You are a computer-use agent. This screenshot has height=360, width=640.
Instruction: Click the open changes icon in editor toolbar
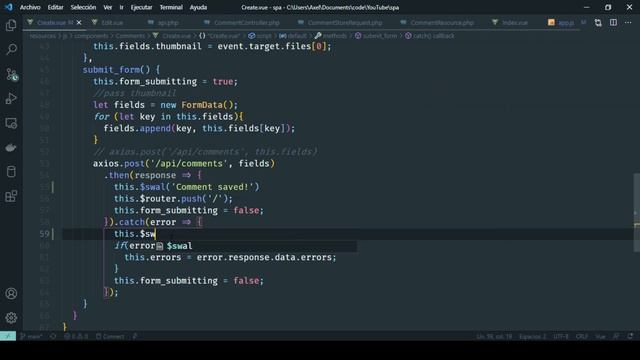point(598,23)
